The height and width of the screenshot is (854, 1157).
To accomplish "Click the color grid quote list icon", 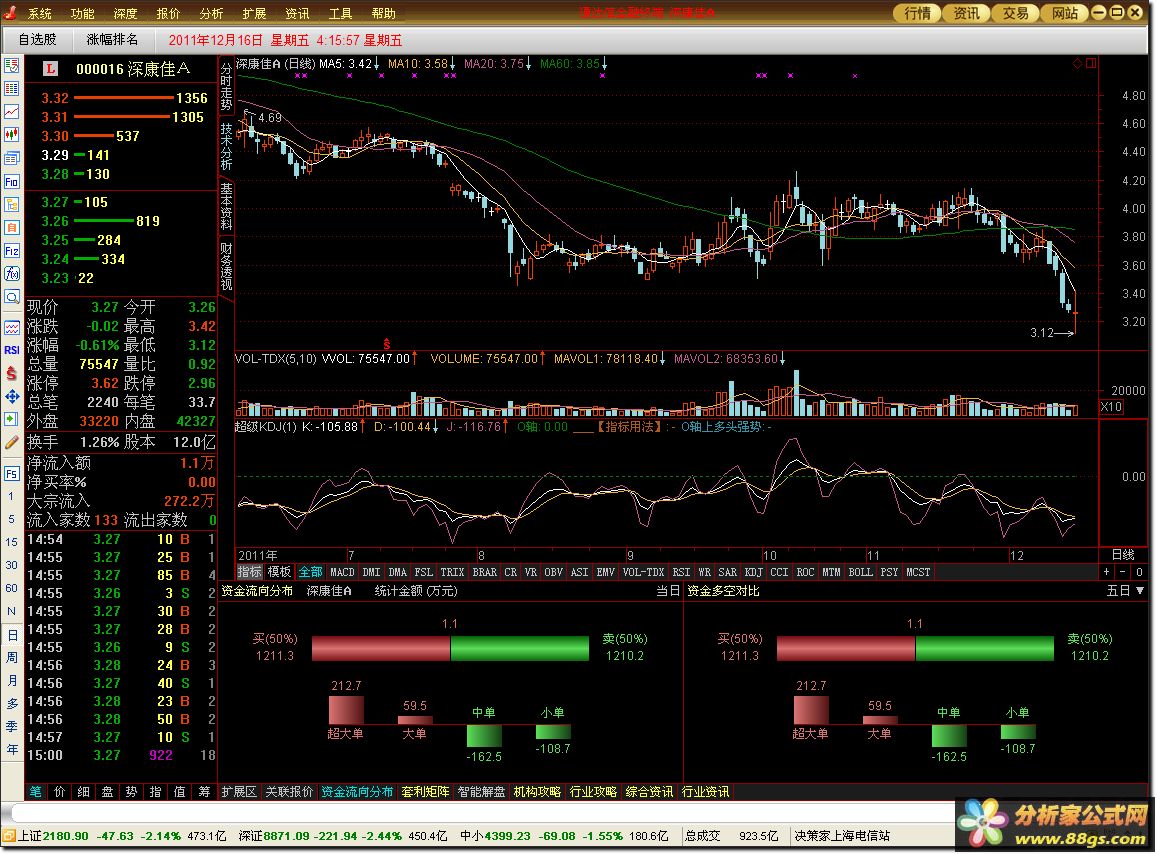I will pyautogui.click(x=11, y=89).
